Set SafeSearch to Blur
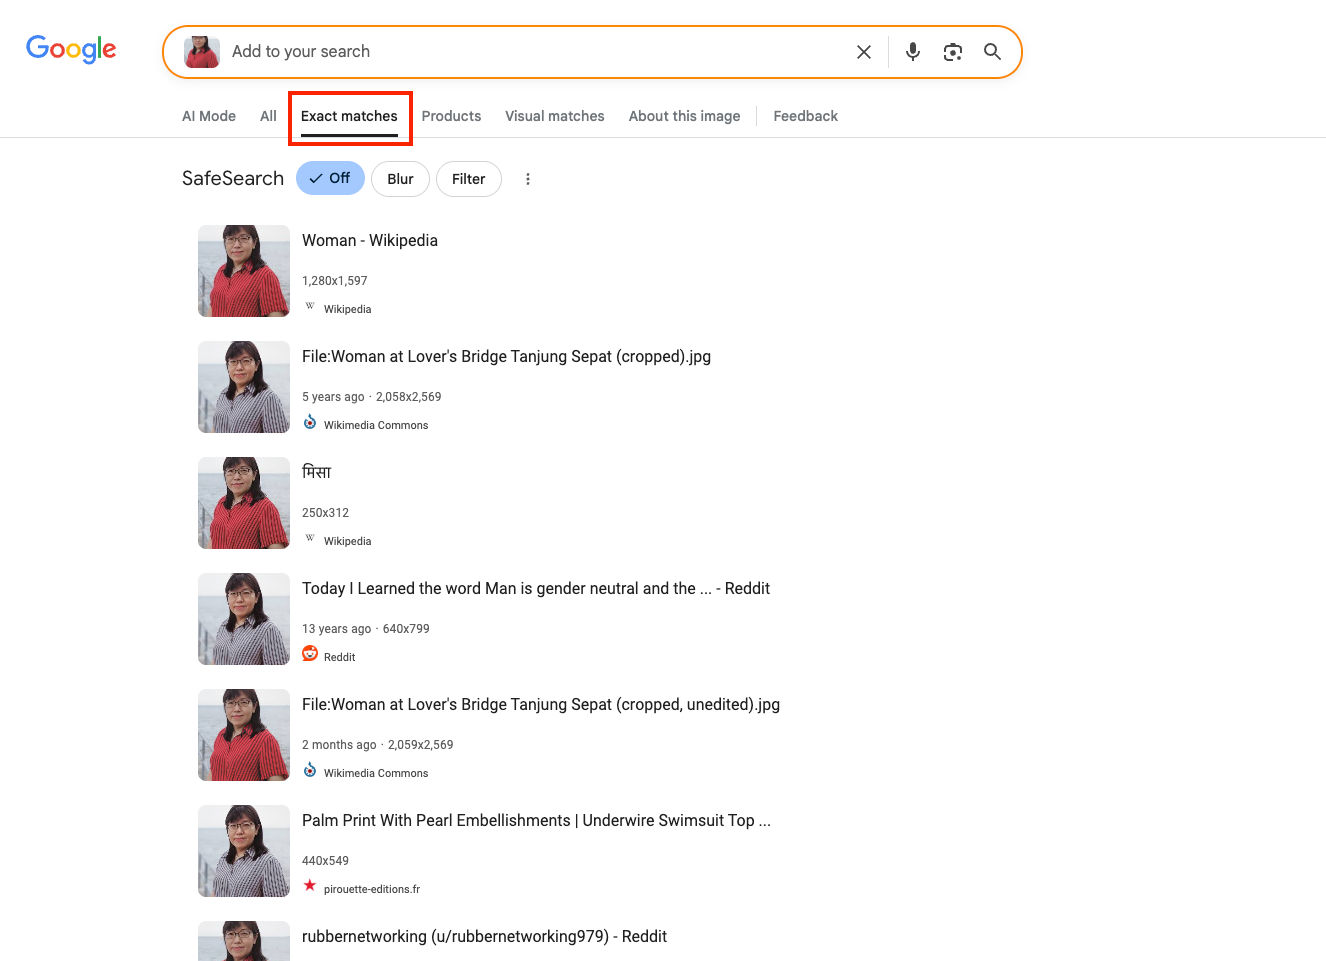Image resolution: width=1326 pixels, height=961 pixels. [x=400, y=179]
